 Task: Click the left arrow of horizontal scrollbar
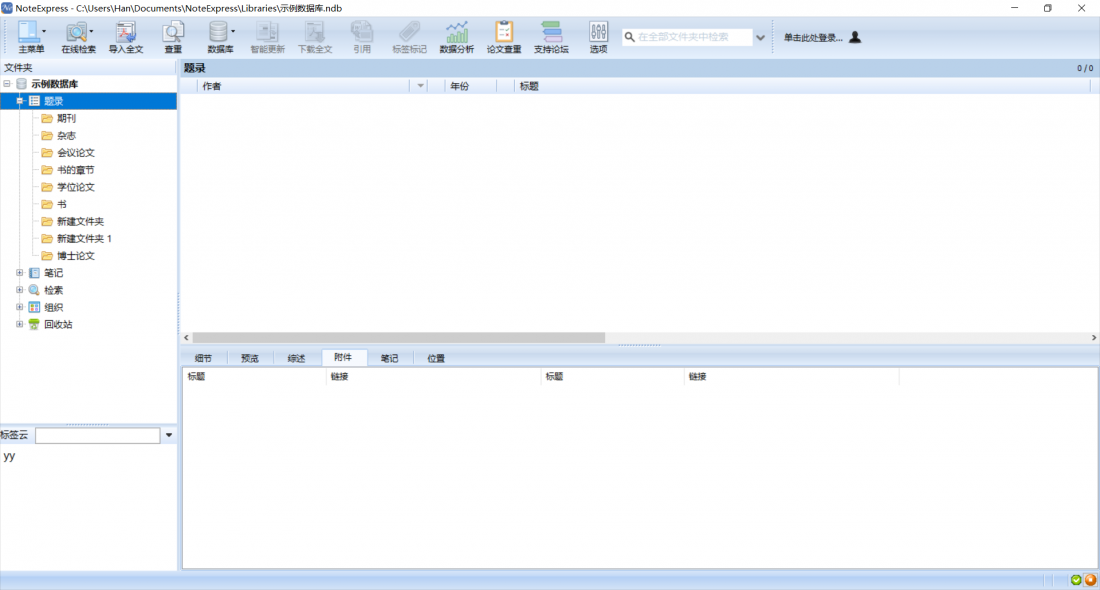click(186, 337)
